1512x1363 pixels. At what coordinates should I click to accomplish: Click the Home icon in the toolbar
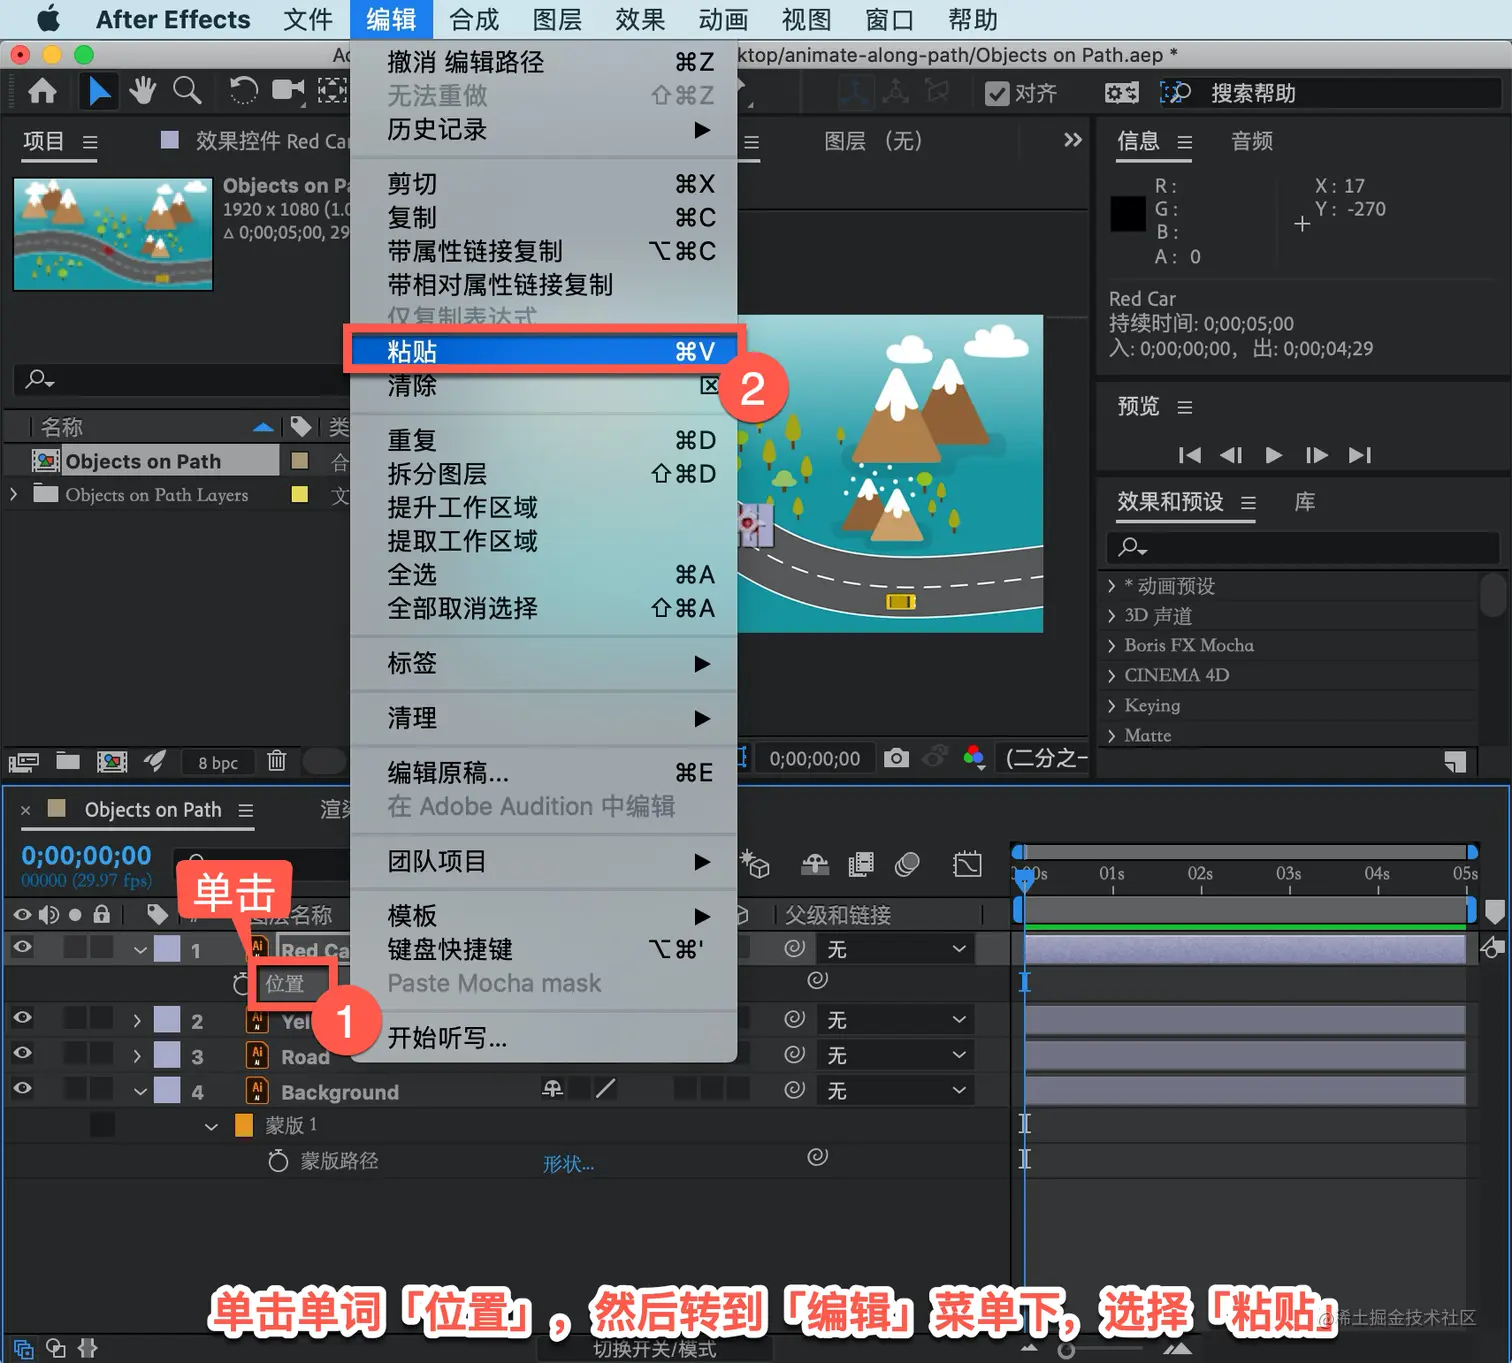[42, 92]
